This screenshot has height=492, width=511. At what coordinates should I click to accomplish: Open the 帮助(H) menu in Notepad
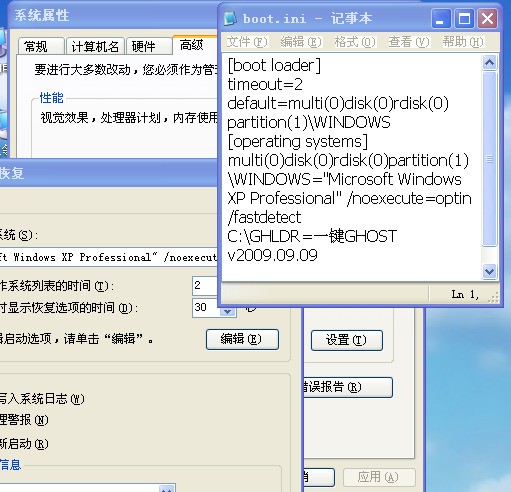click(463, 42)
